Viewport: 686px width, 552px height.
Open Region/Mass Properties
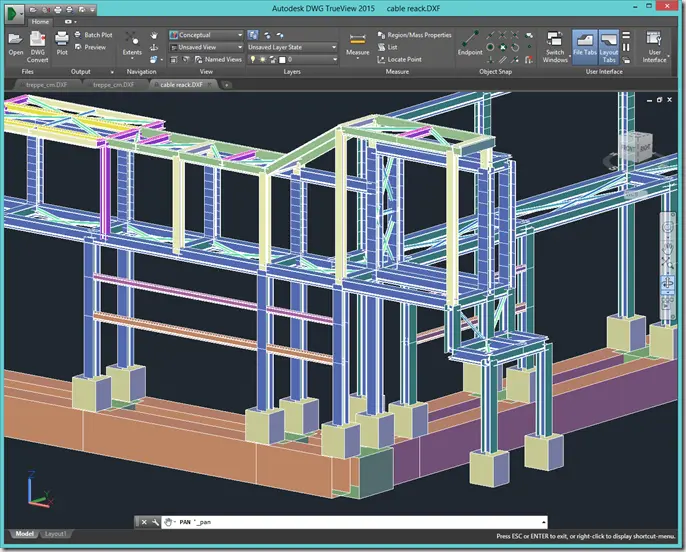point(414,35)
